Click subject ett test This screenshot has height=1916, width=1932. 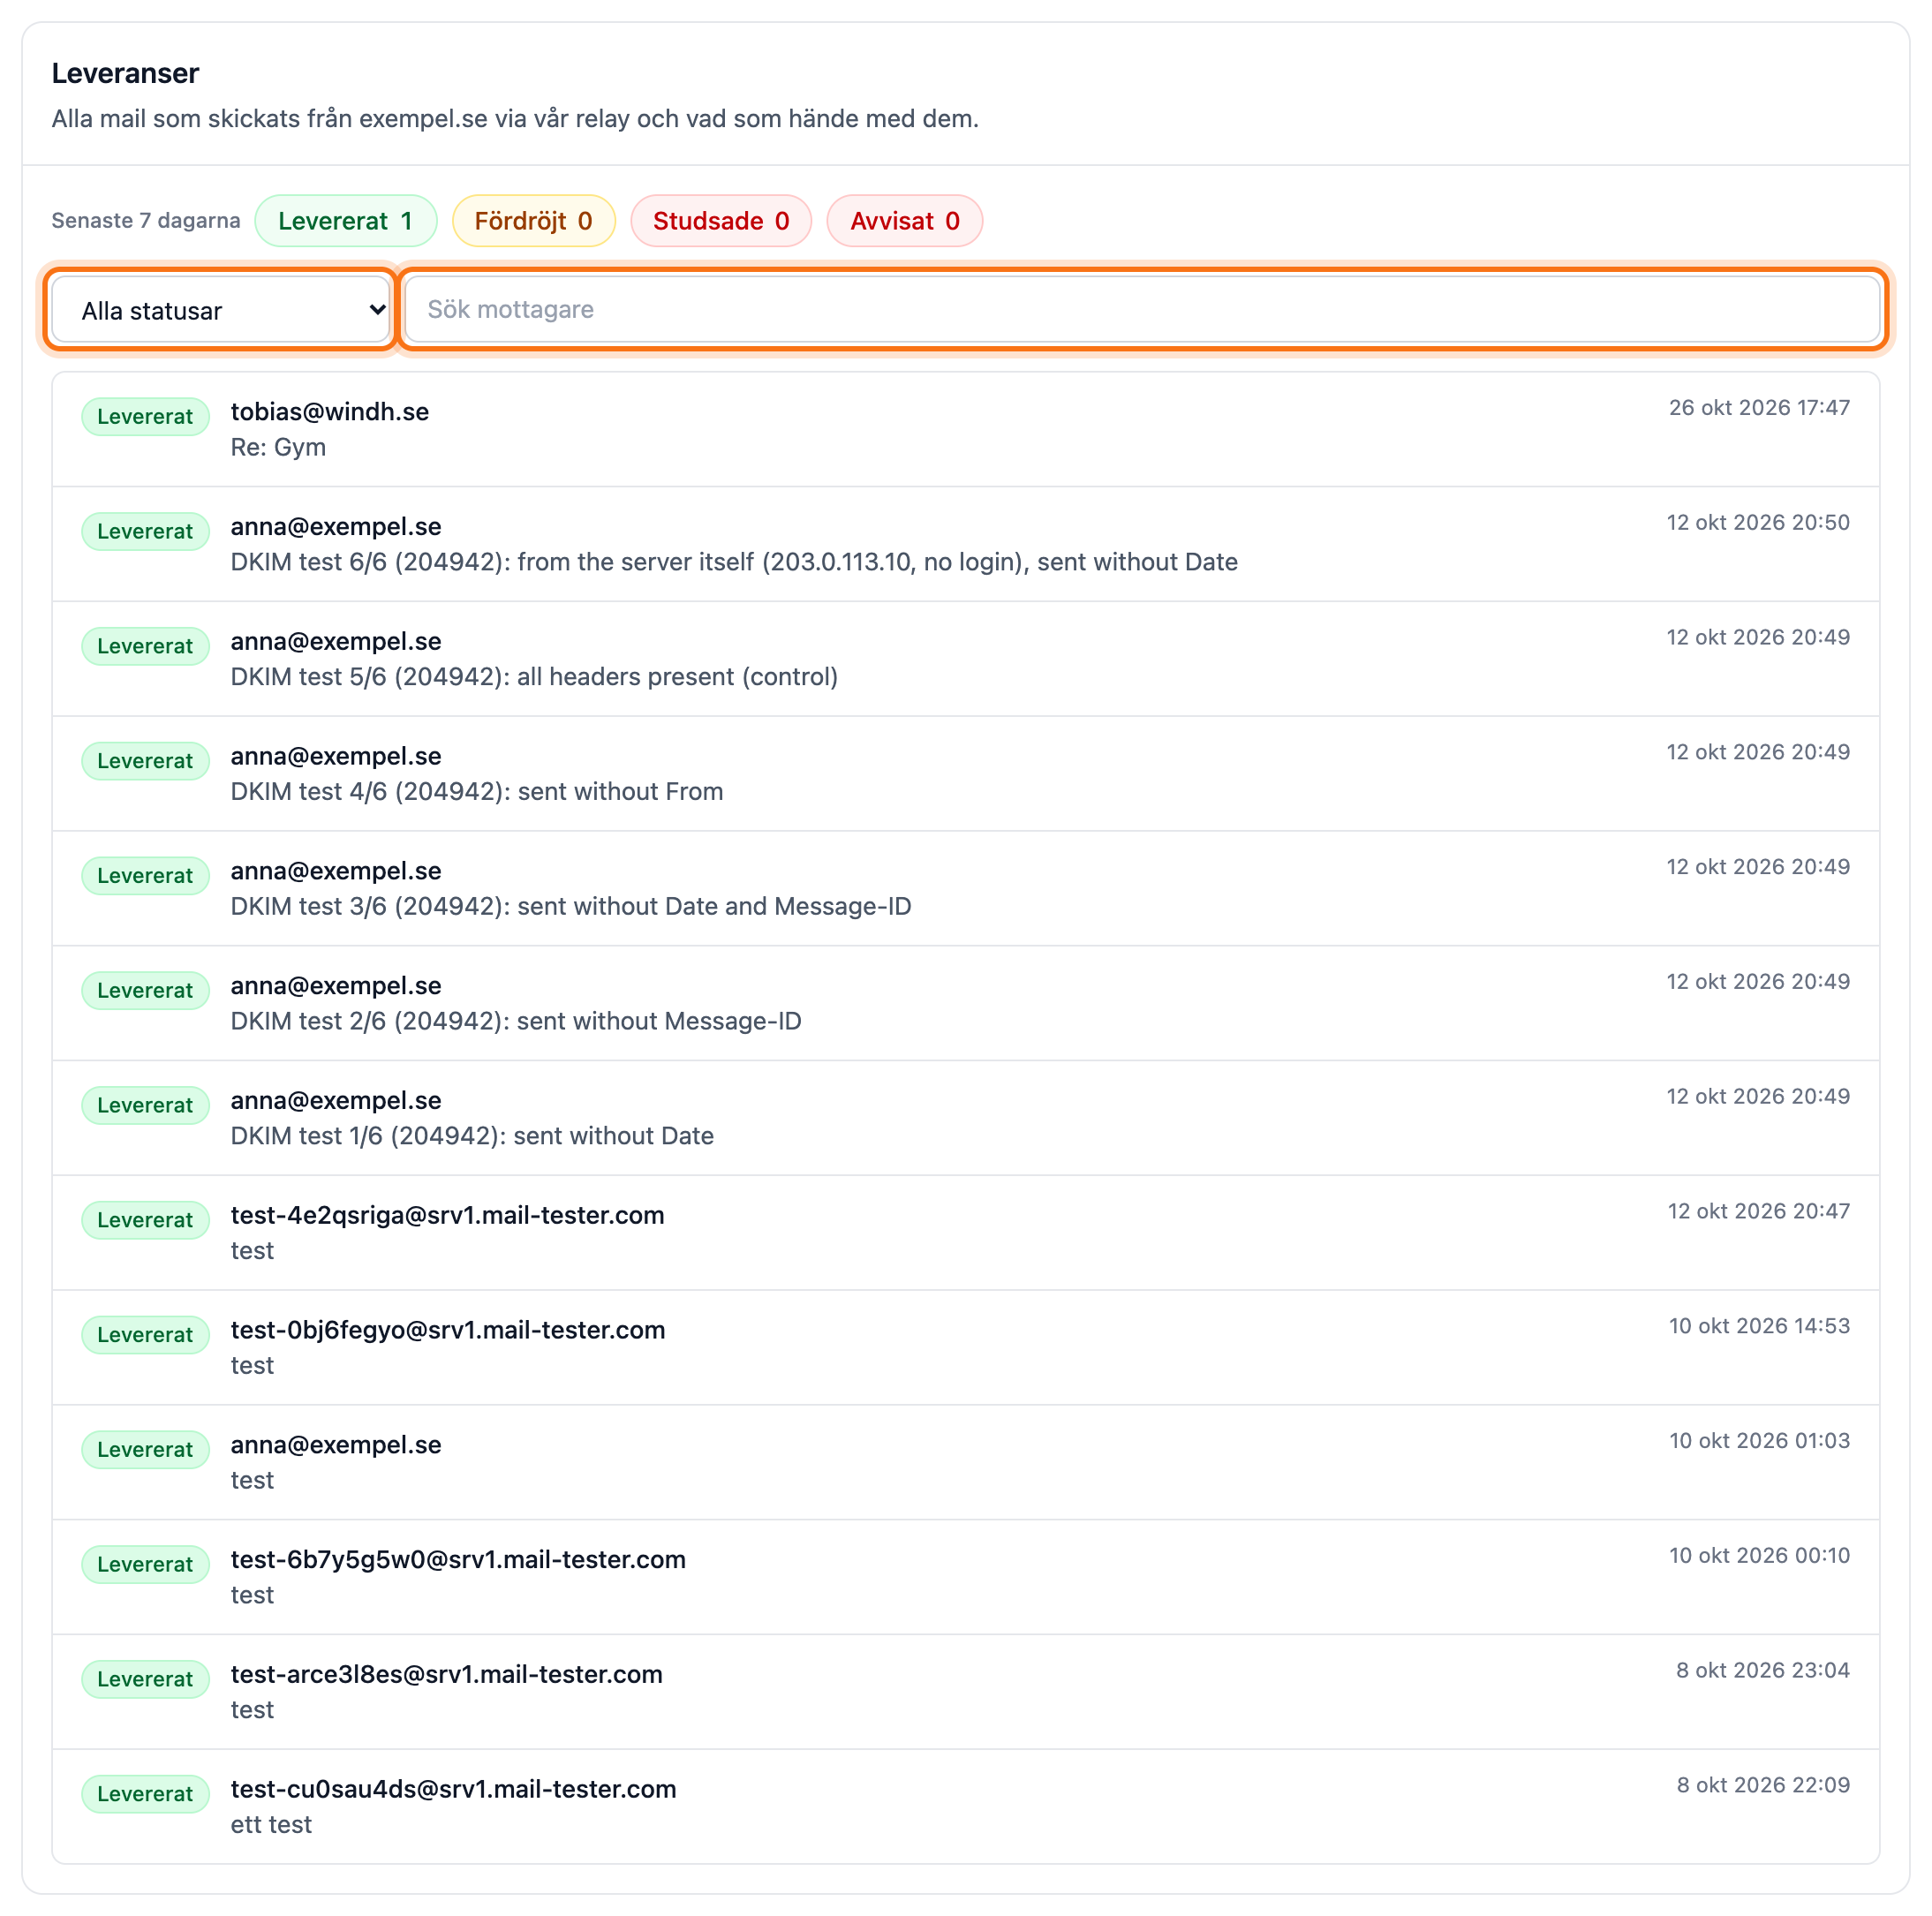point(271,1825)
